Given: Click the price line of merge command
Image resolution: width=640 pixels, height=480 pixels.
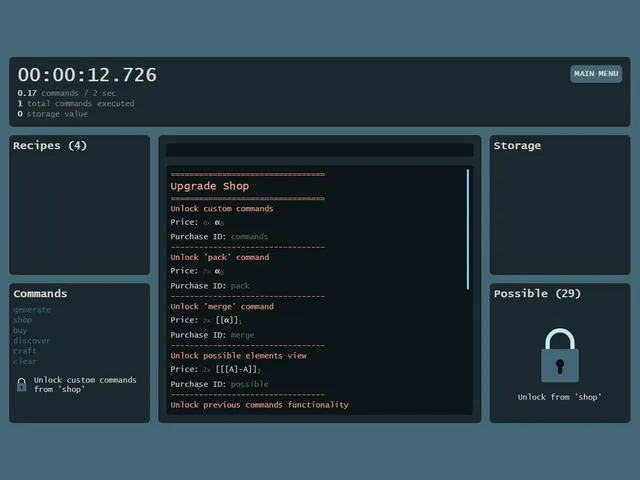Looking at the screenshot, I should 206,320.
